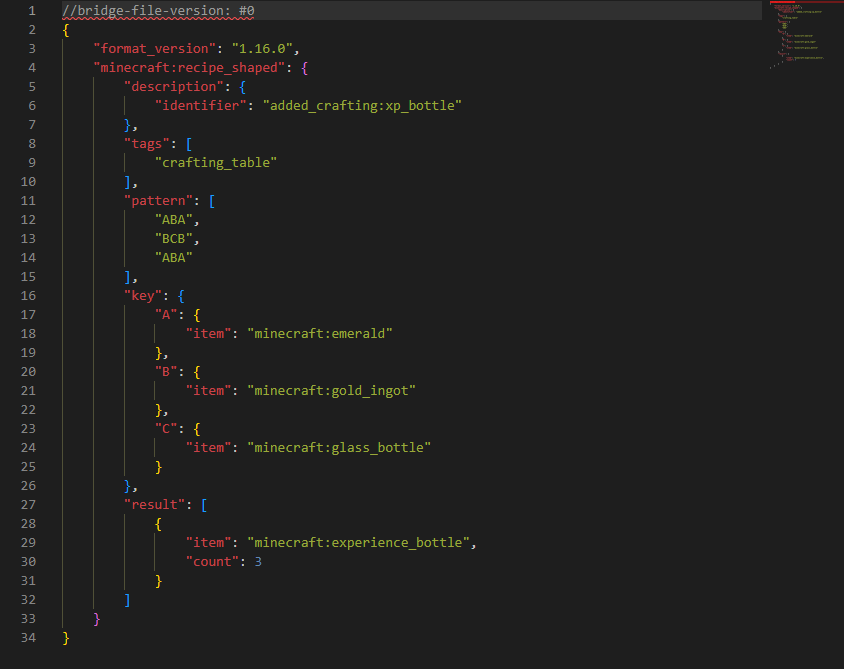Click the "minecraft:glass_bottle" item value

[x=339, y=448]
